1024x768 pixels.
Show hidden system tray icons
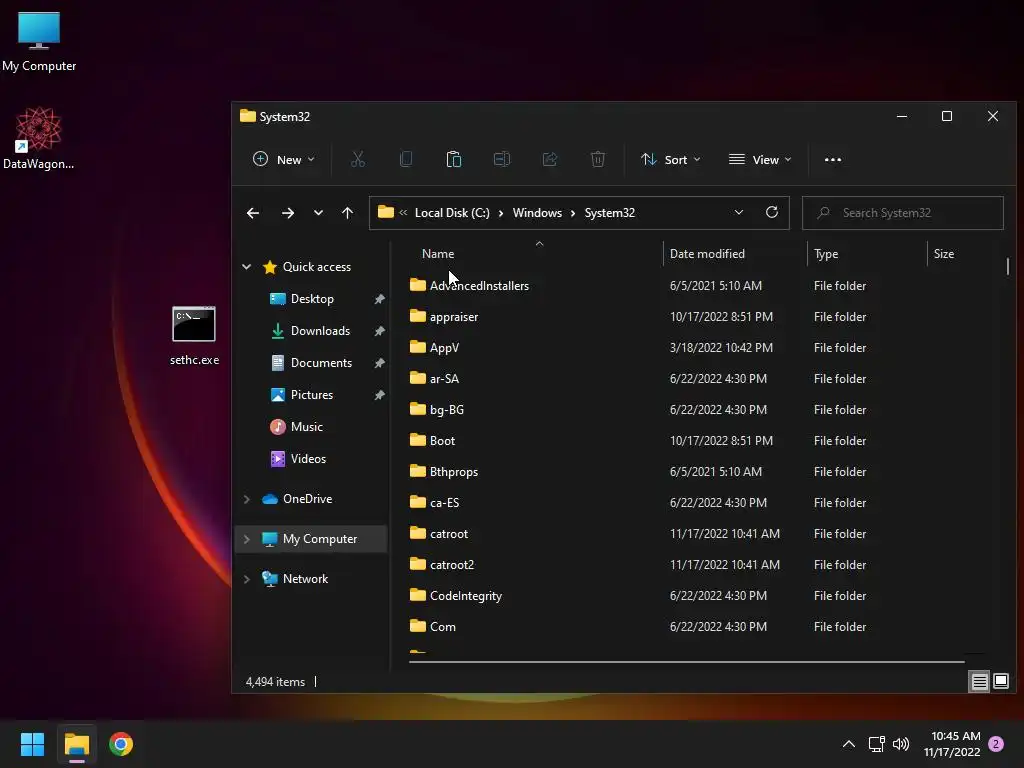click(x=848, y=744)
